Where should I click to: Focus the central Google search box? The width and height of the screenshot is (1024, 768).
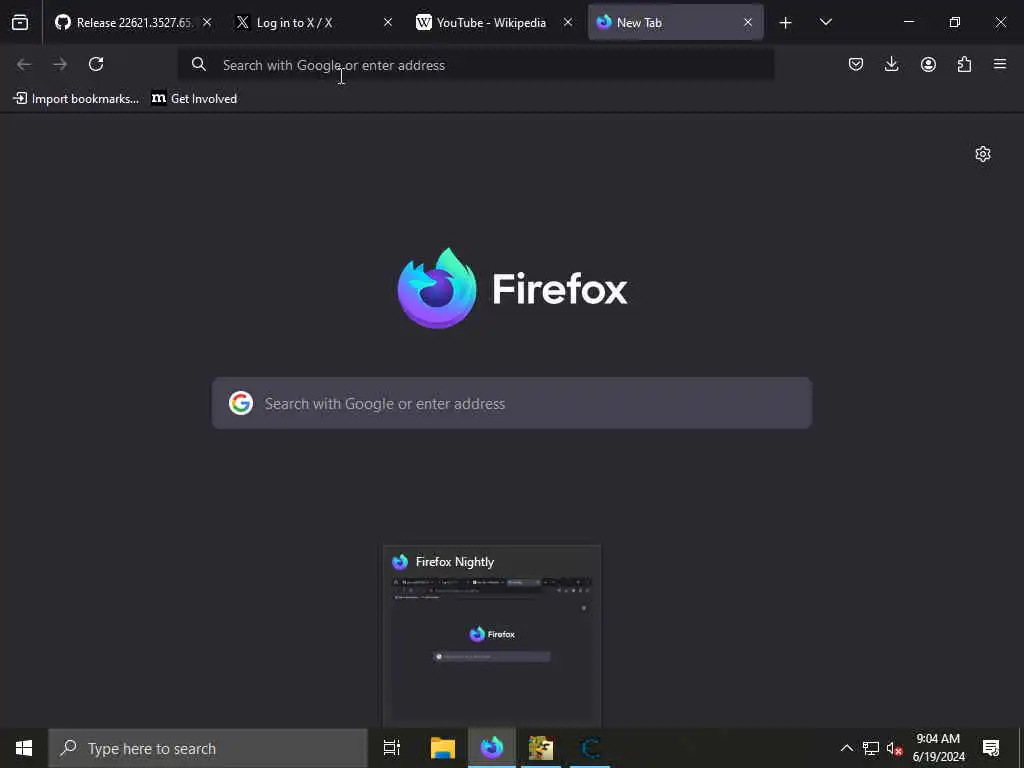tap(512, 403)
